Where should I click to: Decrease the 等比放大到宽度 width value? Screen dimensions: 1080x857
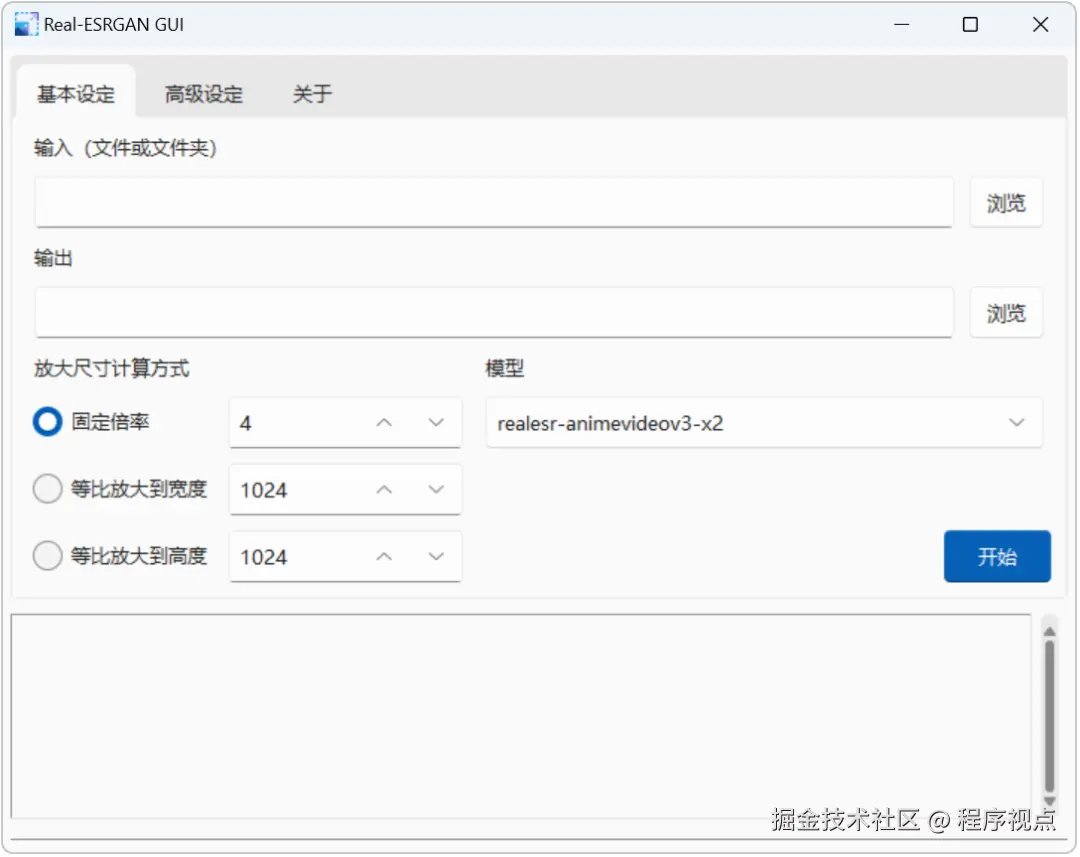coord(436,489)
